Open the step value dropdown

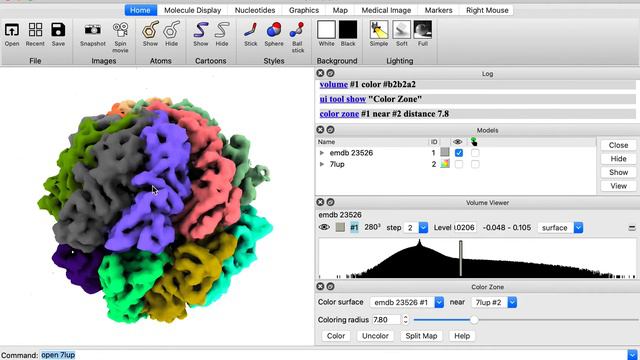[x=423, y=228]
